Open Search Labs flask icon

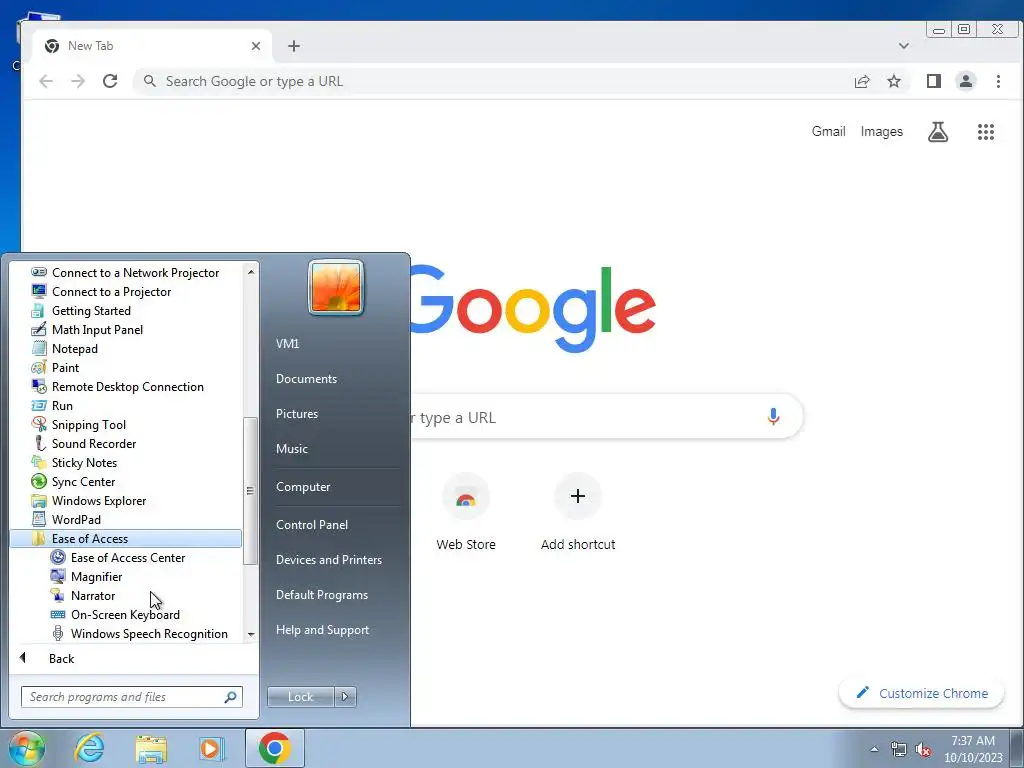tap(938, 132)
